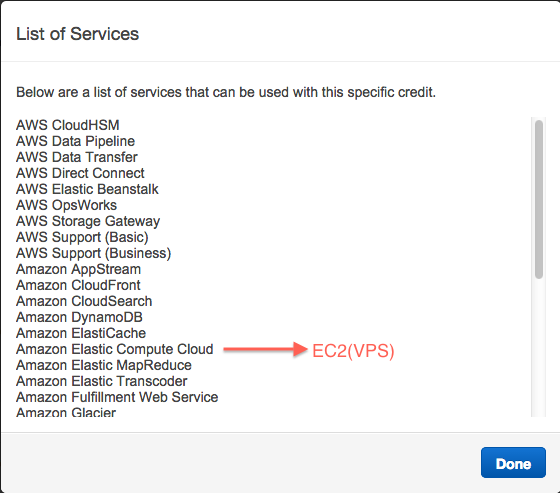
Task: Select AWS CloudHSM in the list
Action: (x=68, y=125)
